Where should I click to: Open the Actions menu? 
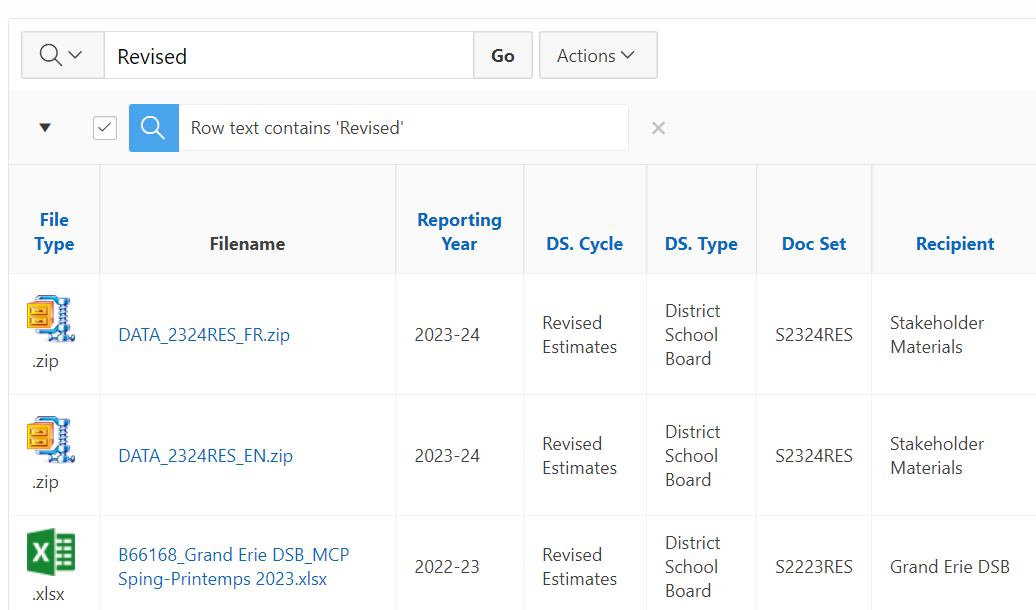point(597,55)
